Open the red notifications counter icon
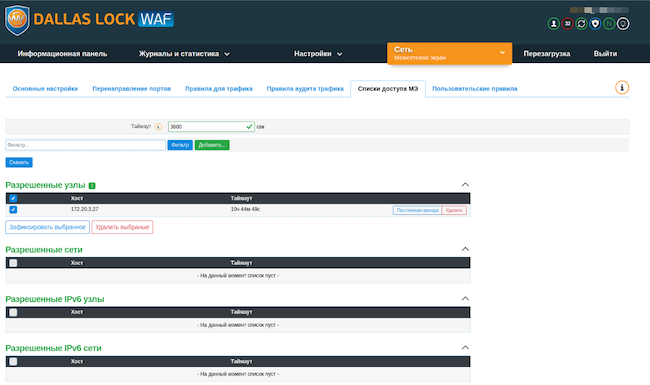The width and height of the screenshot is (650, 385). 568,24
